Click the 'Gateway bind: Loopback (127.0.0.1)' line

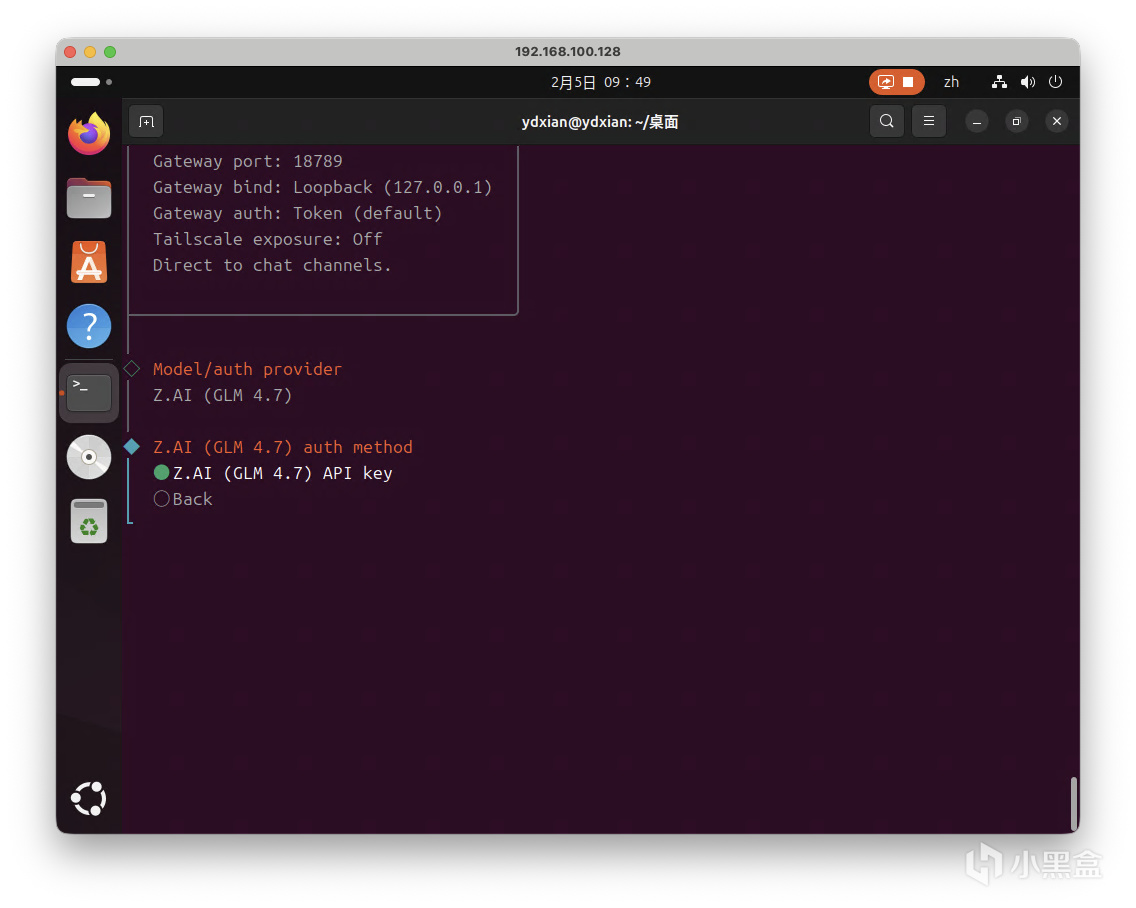322,188
